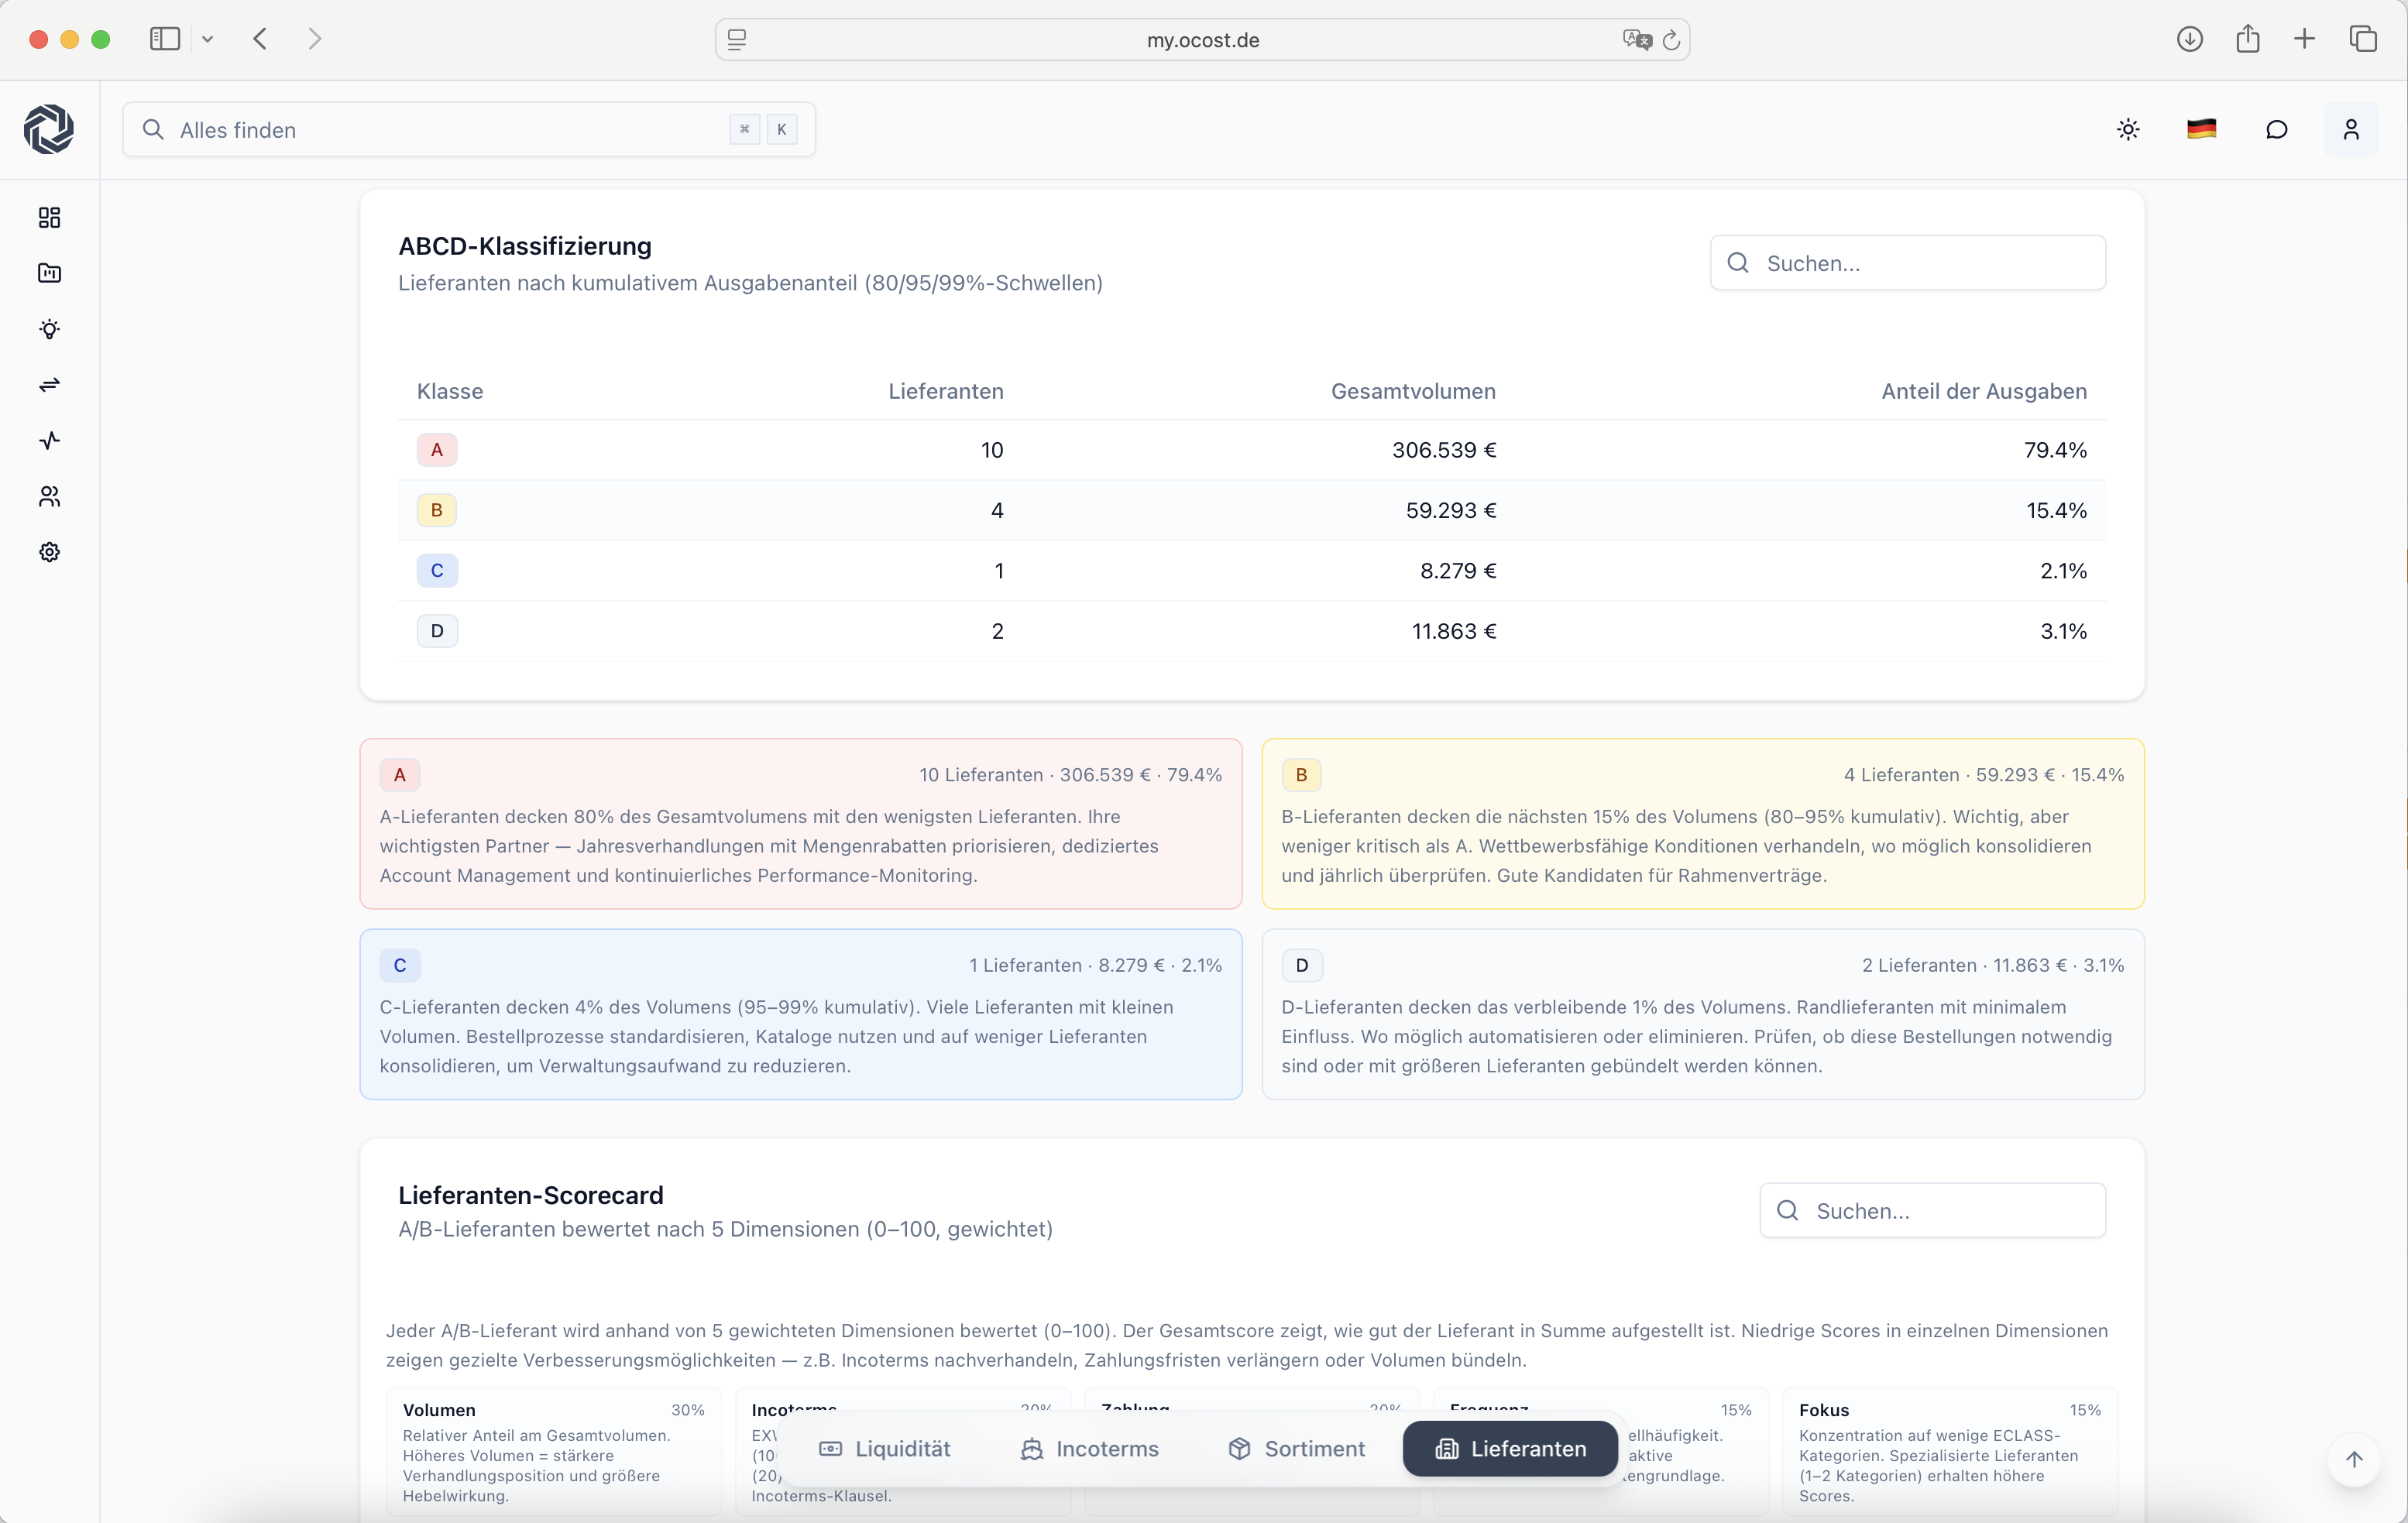The width and height of the screenshot is (2408, 1523).
Task: Show Safari tab overview
Action: point(2363,39)
